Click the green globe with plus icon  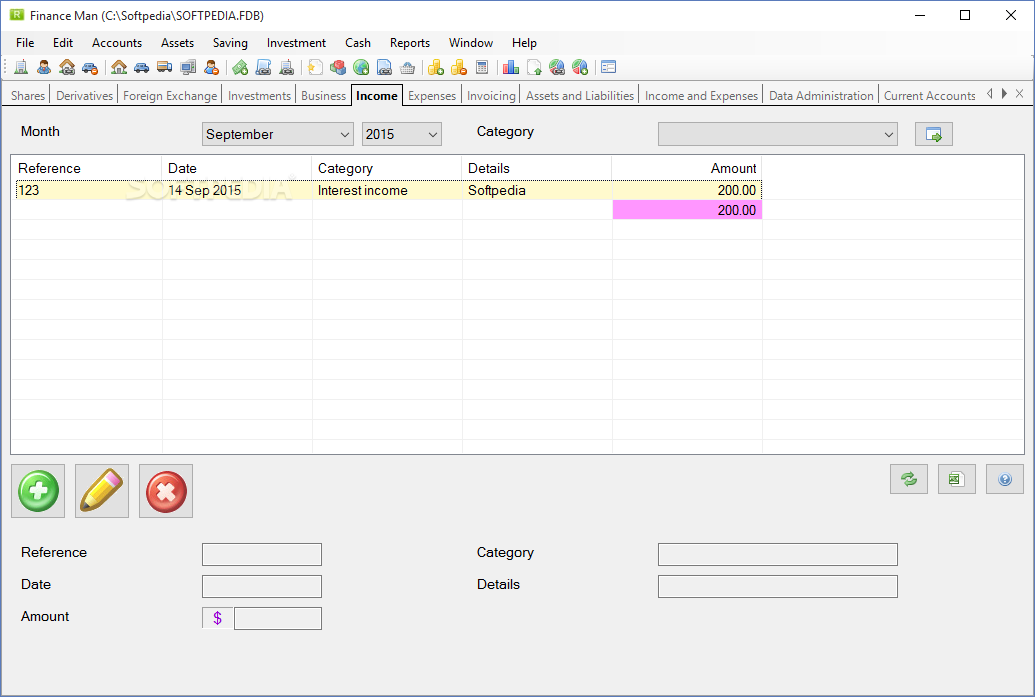point(361,67)
